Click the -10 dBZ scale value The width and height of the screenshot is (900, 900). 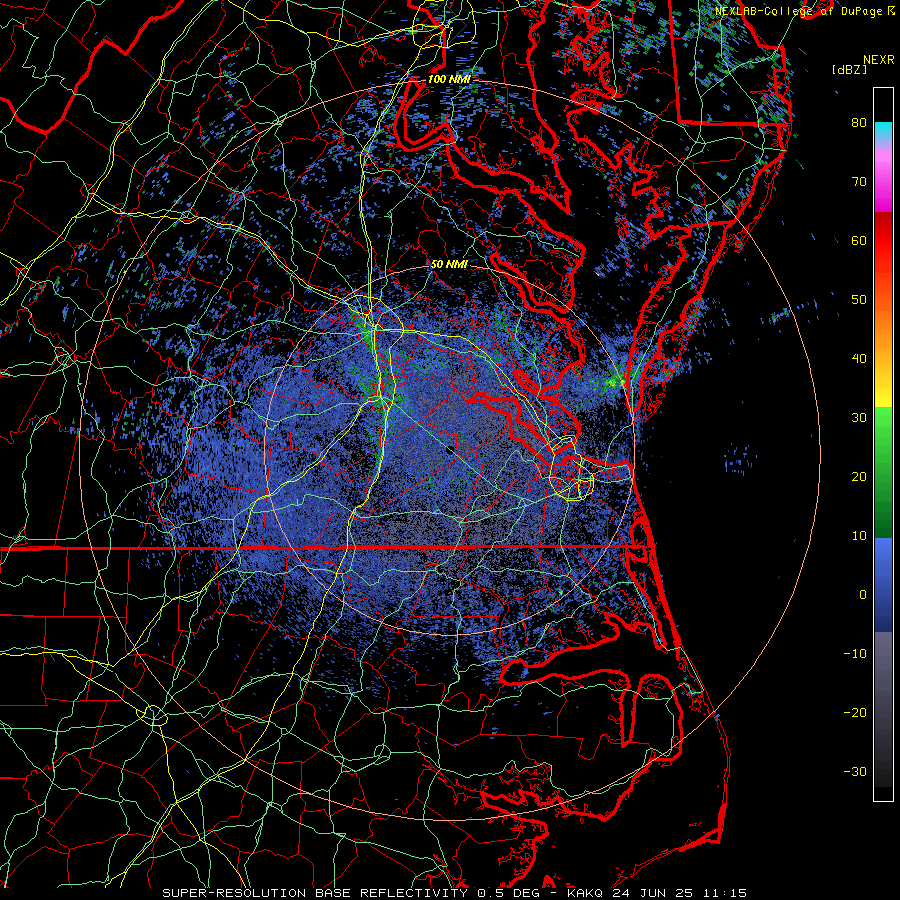tap(855, 654)
